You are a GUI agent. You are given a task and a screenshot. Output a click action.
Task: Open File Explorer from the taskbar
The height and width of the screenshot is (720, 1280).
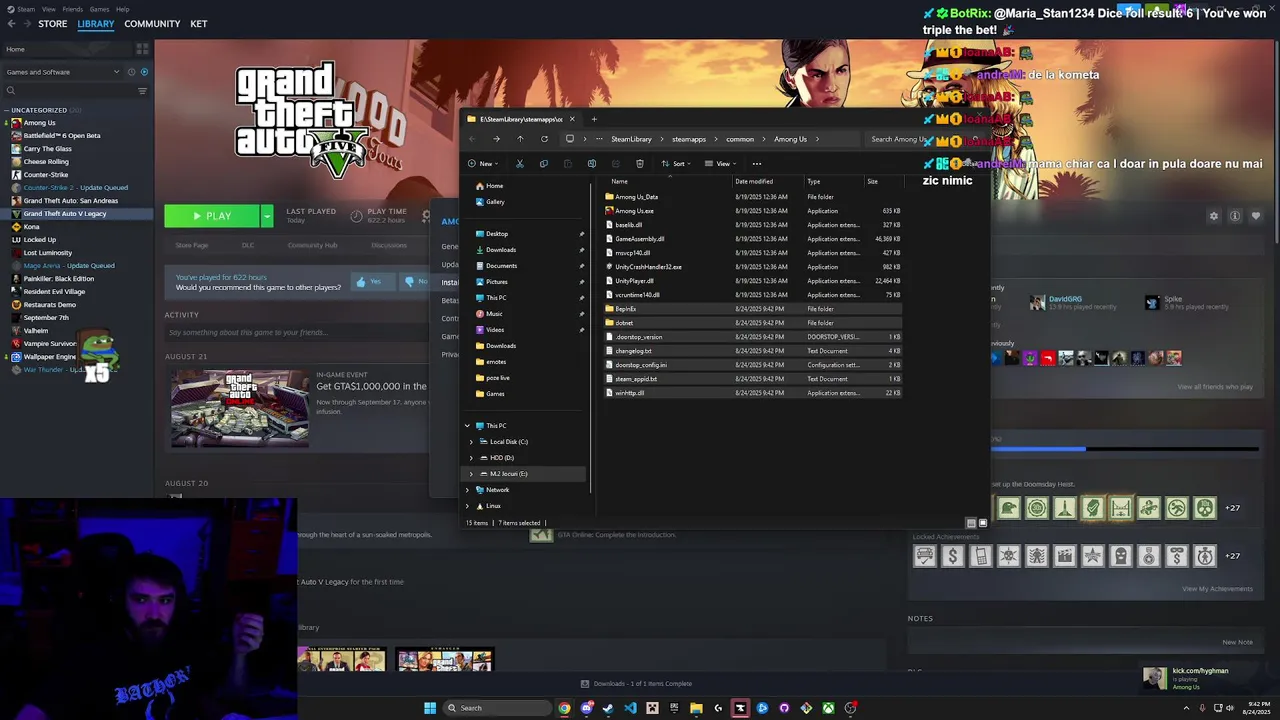(x=696, y=708)
